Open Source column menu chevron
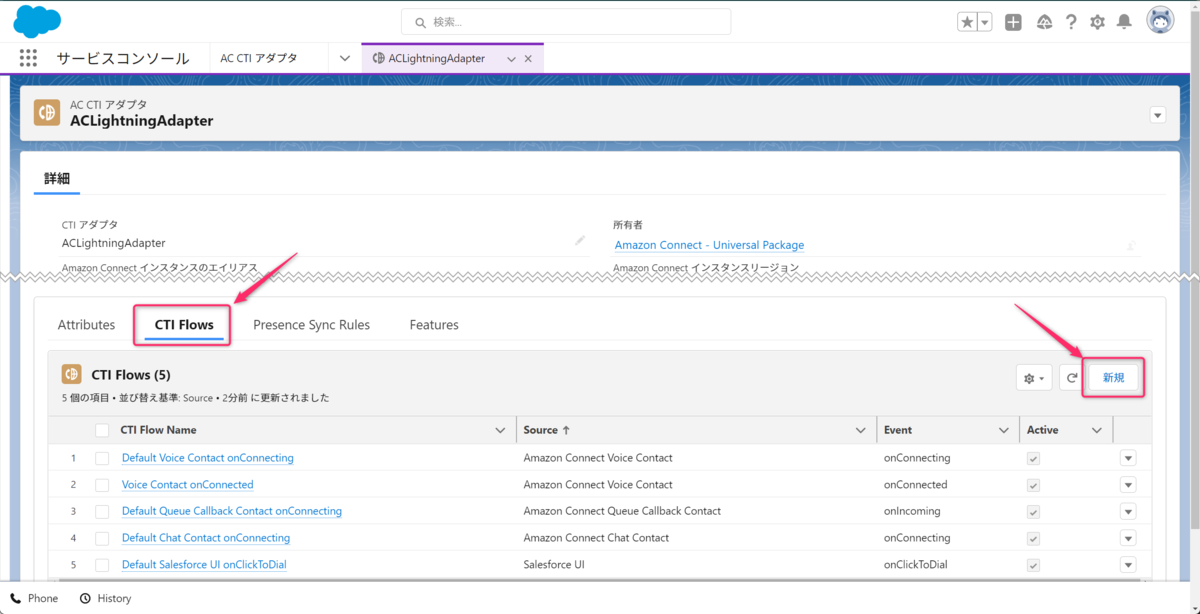 861,431
